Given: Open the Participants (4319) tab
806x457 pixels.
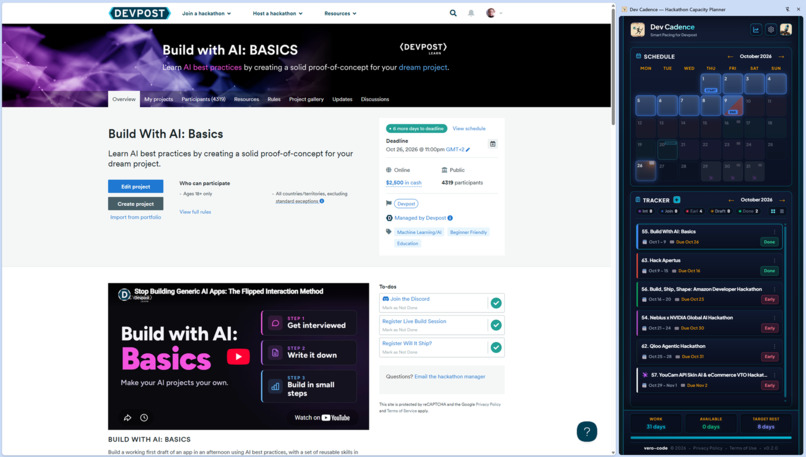Looking at the screenshot, I should [204, 99].
